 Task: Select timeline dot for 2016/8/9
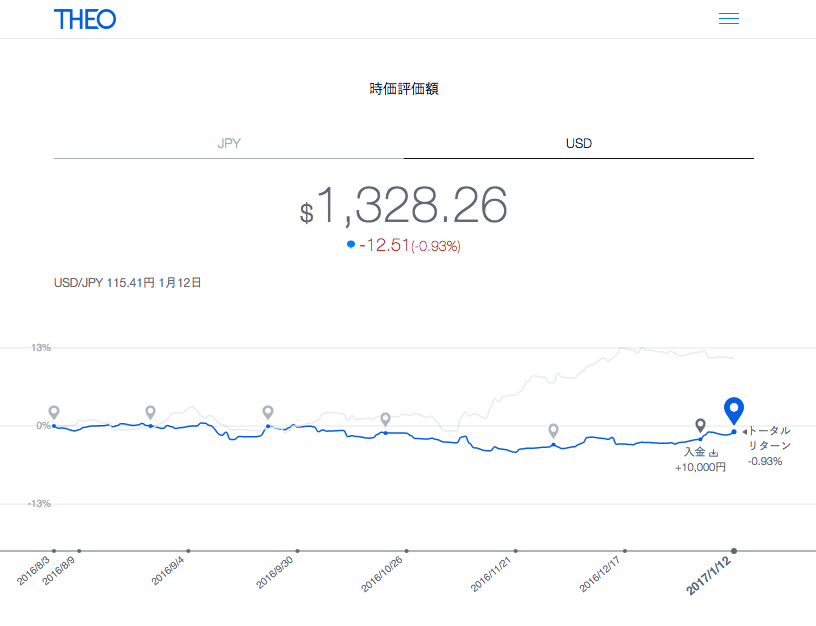[x=79, y=551]
